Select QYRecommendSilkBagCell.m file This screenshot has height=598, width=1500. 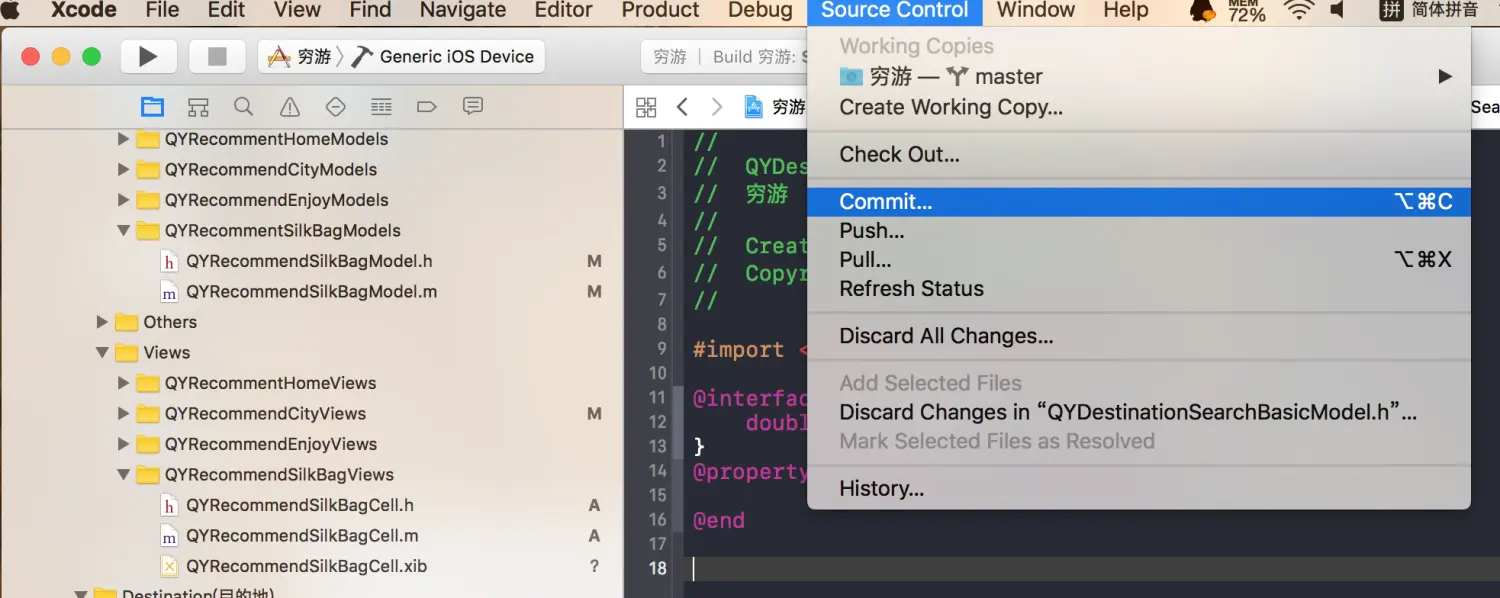click(302, 536)
